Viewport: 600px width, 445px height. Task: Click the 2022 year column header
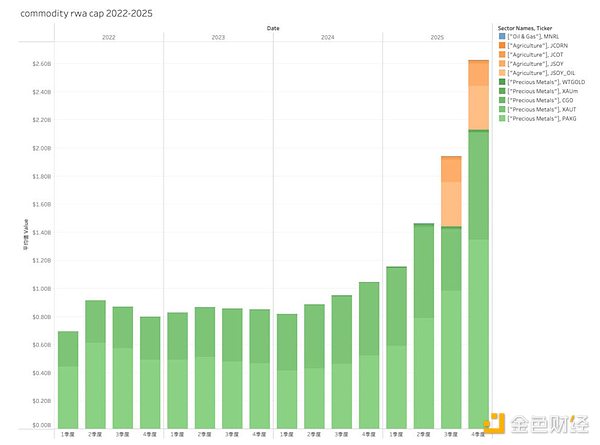tap(108, 37)
